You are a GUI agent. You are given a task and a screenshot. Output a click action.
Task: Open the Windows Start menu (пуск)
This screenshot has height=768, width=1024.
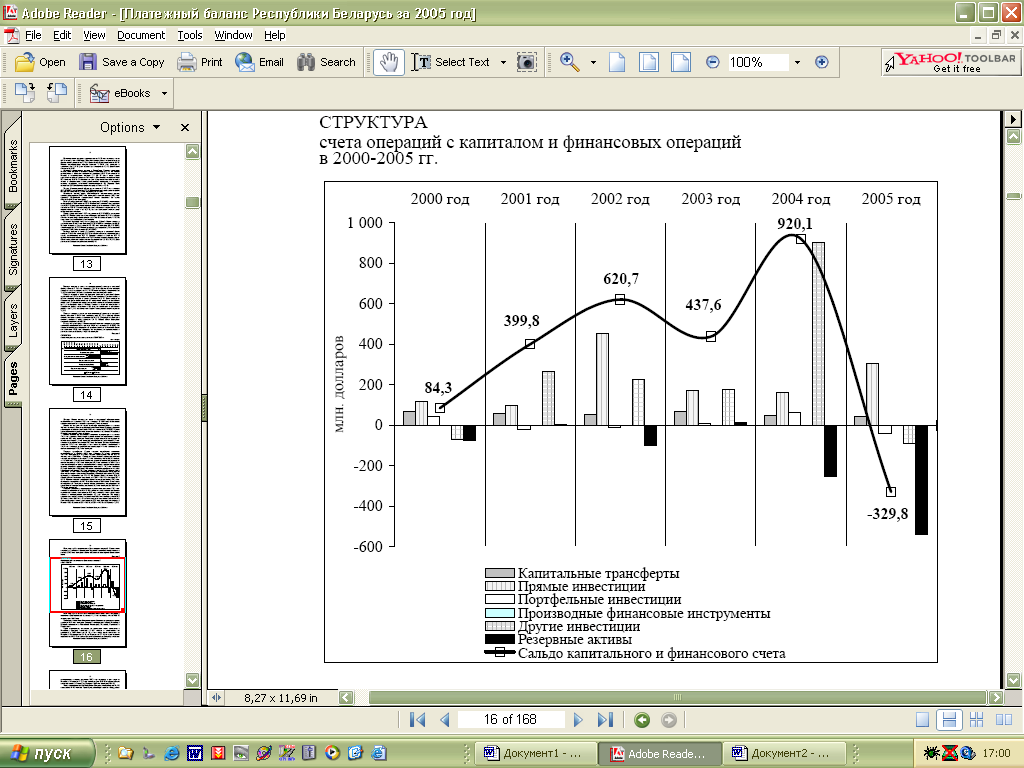pos(46,753)
